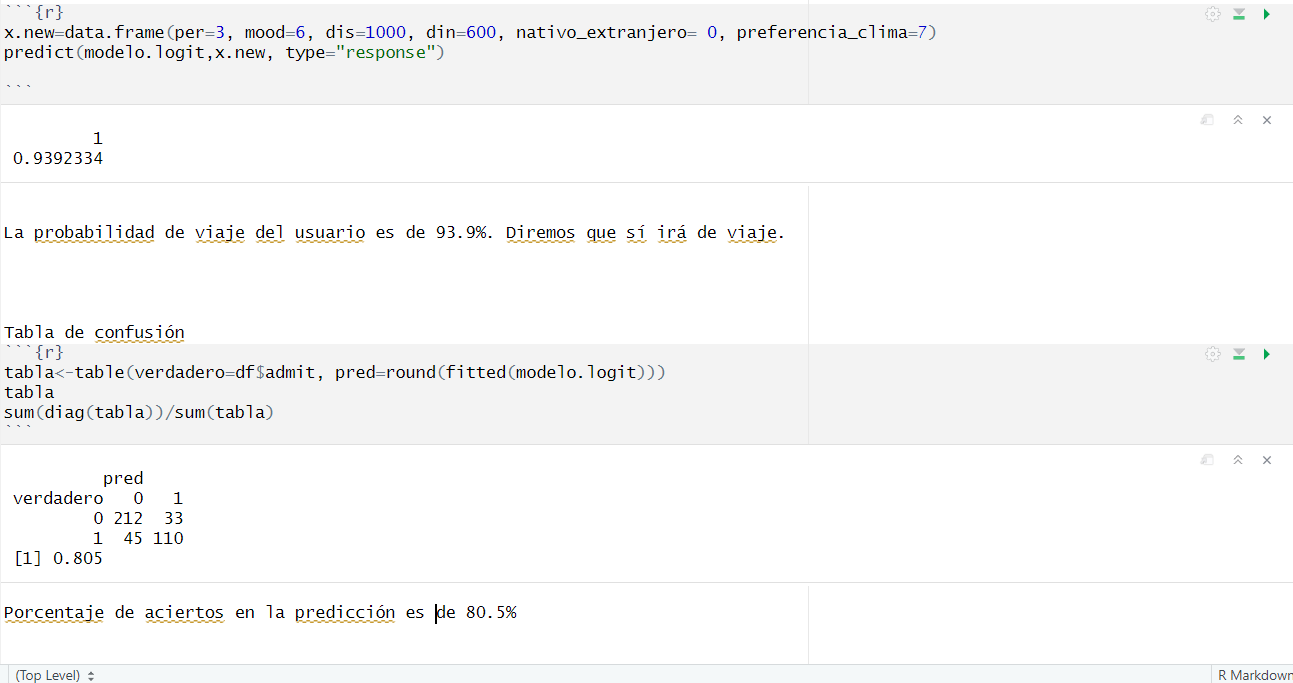Viewport: 1293px width, 683px height.
Task: Click the 212 cell in confusion table
Action: (x=128, y=518)
